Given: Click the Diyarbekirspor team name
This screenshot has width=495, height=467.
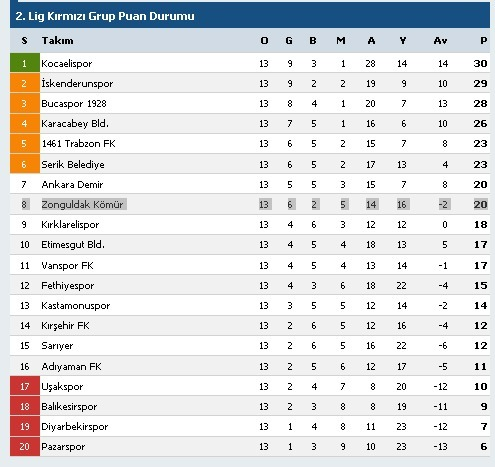Looking at the screenshot, I should [75, 427].
